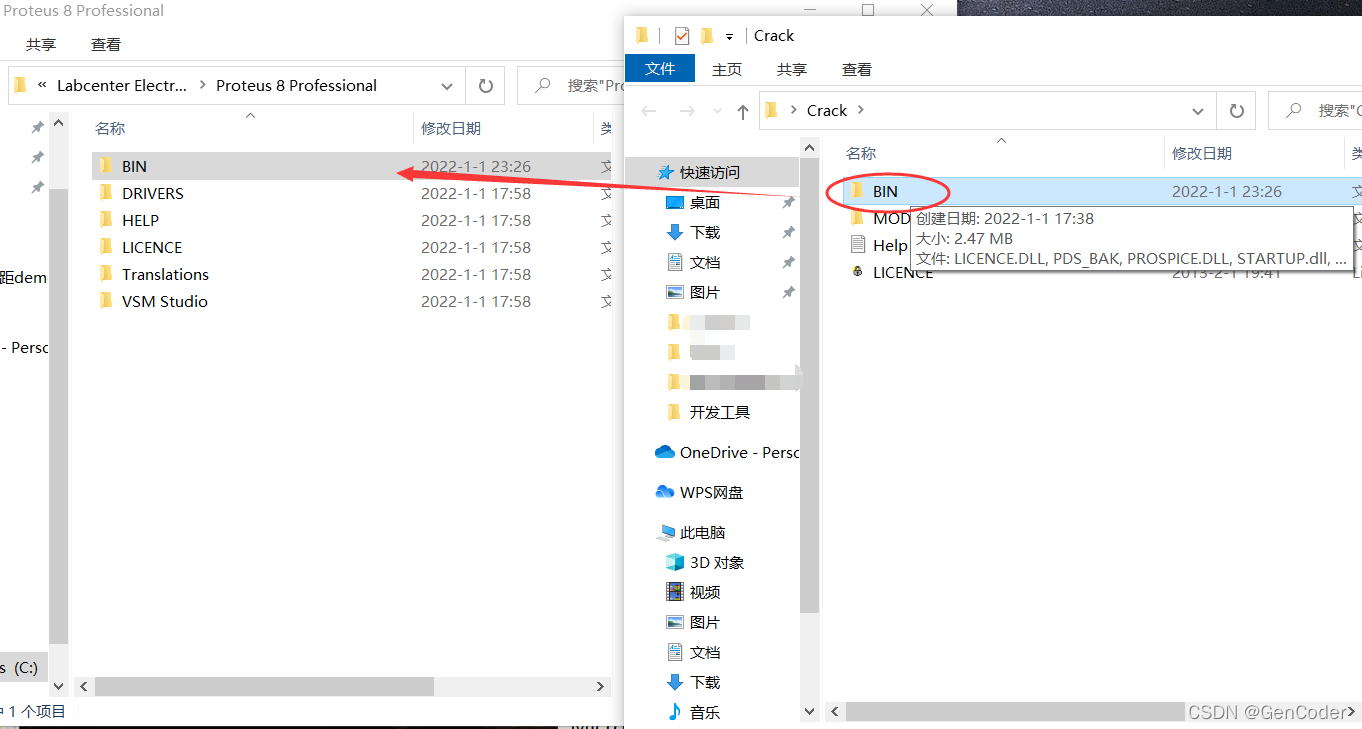Click the Labcenter Electr... breadcrumb

pyautogui.click(x=122, y=85)
